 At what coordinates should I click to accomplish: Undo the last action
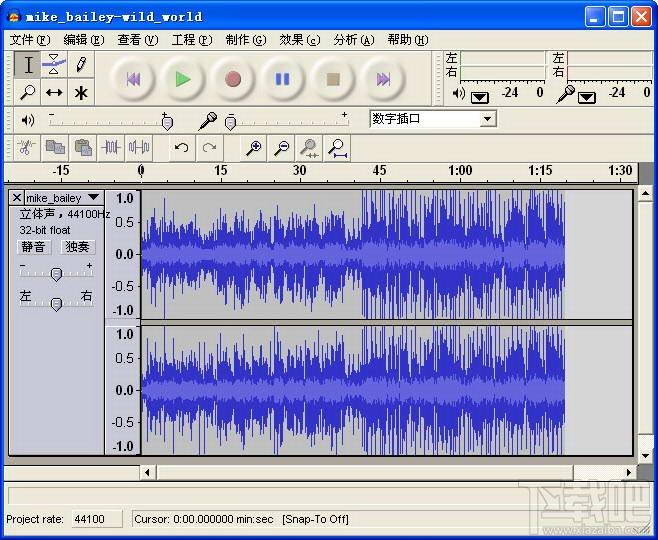[x=182, y=148]
